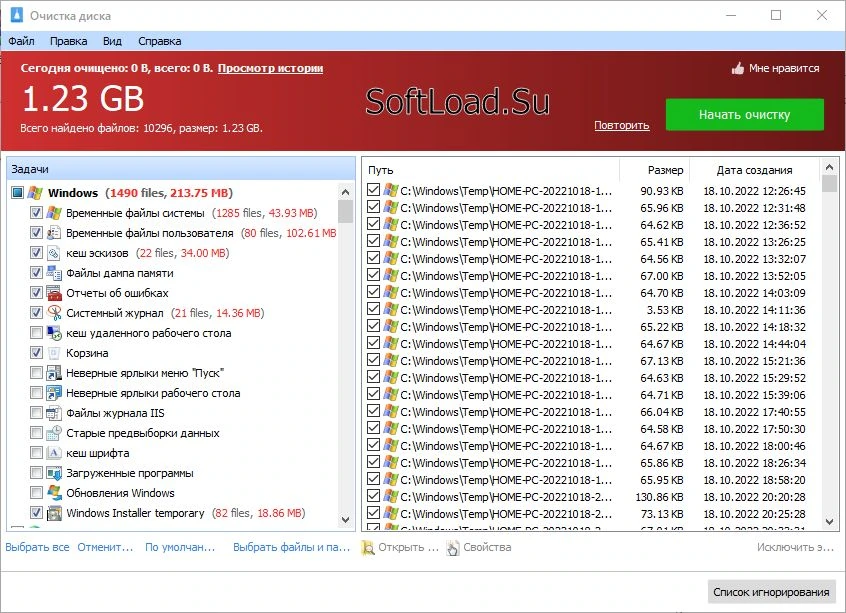
Task: Click 'Выбрать файлы и па…' link
Action: (x=292, y=547)
